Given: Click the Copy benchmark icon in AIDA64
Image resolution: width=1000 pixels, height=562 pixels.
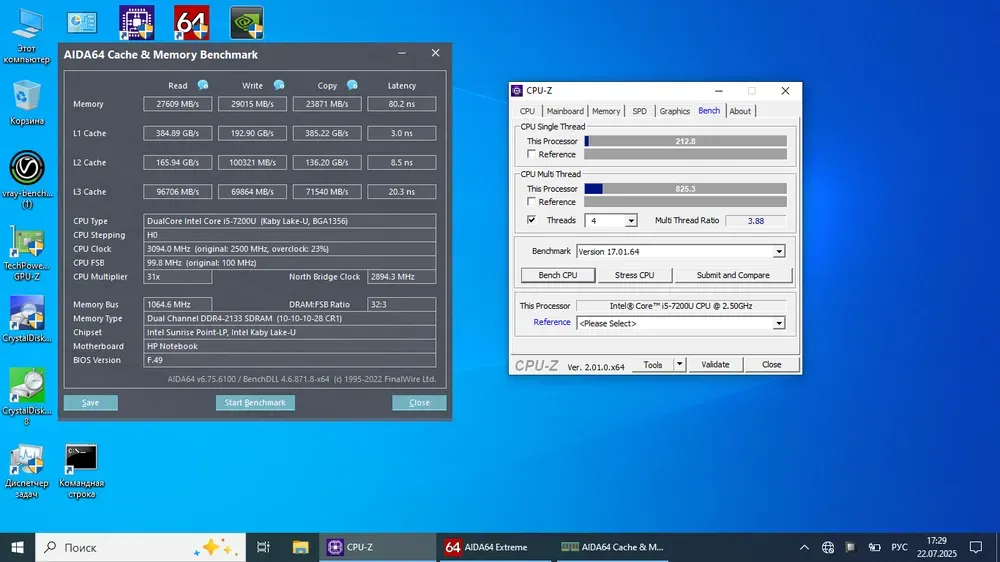Looking at the screenshot, I should pyautogui.click(x=352, y=85).
